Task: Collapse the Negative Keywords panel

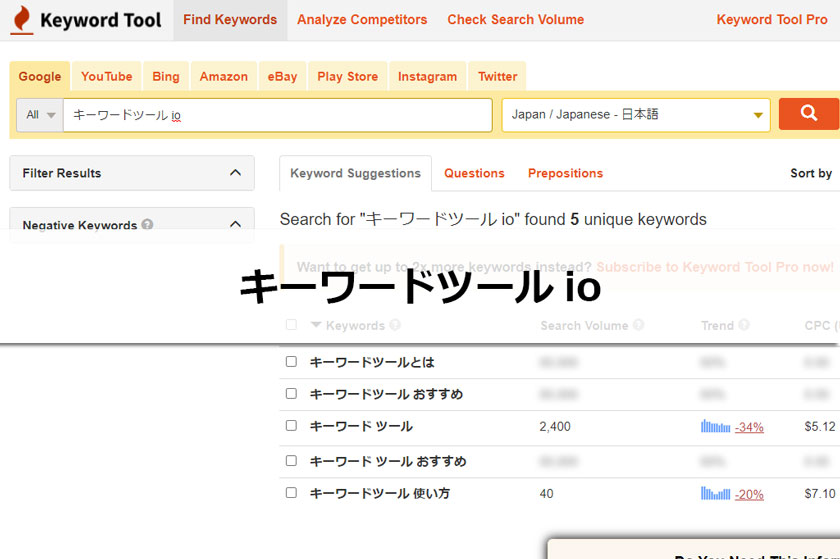Action: tap(235, 224)
